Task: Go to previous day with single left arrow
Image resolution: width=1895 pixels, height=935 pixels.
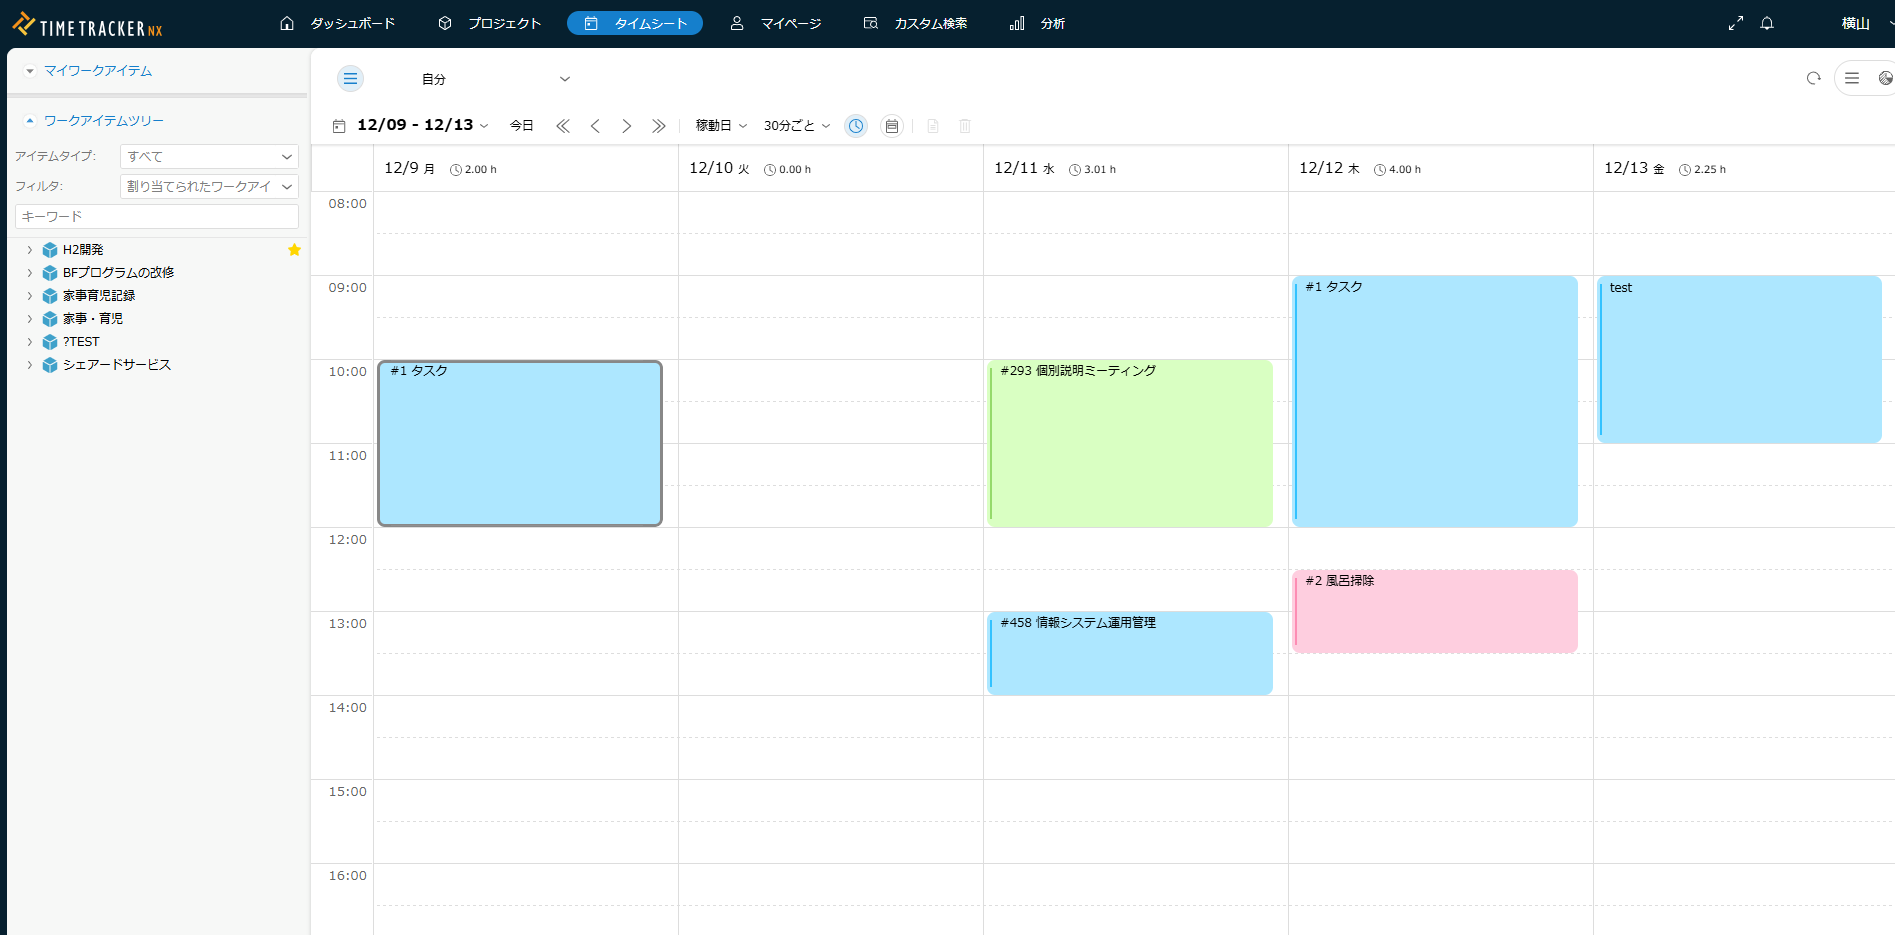Action: 595,126
